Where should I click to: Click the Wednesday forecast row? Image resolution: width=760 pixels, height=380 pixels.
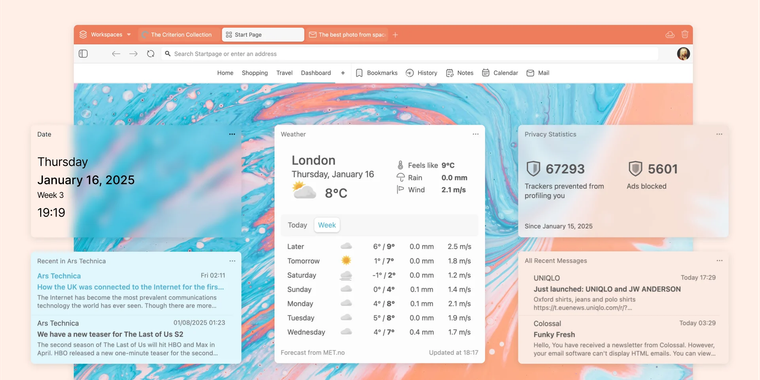[380, 332]
